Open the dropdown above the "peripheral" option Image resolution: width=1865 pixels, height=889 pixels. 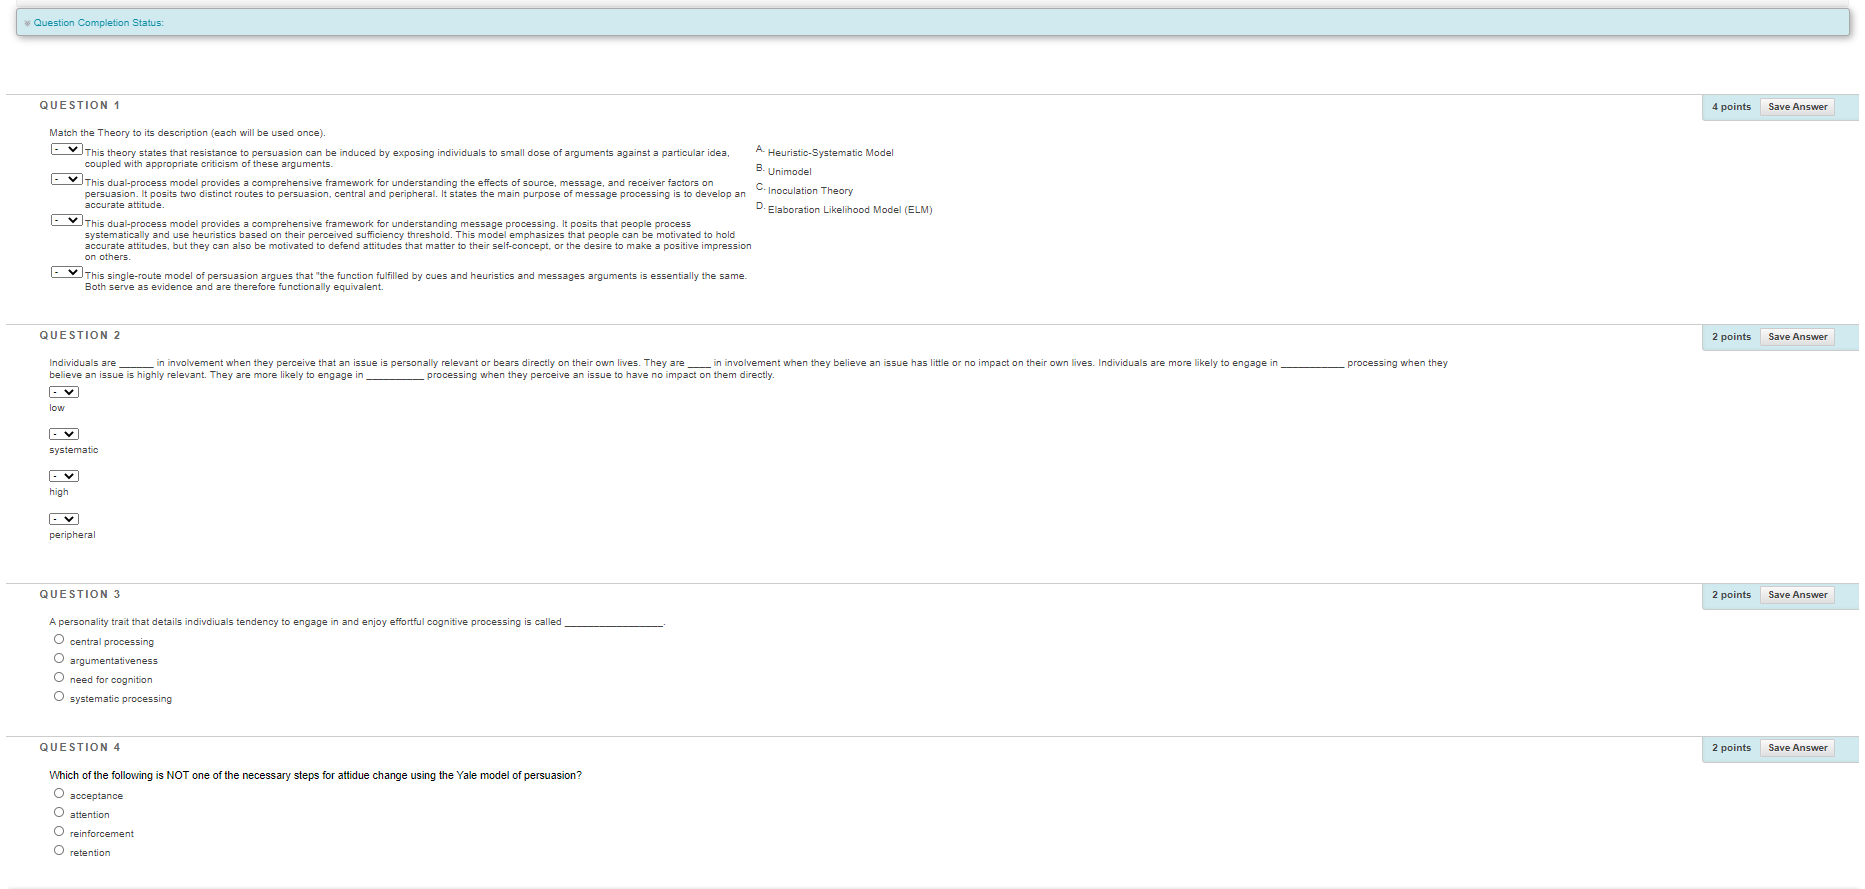point(64,519)
